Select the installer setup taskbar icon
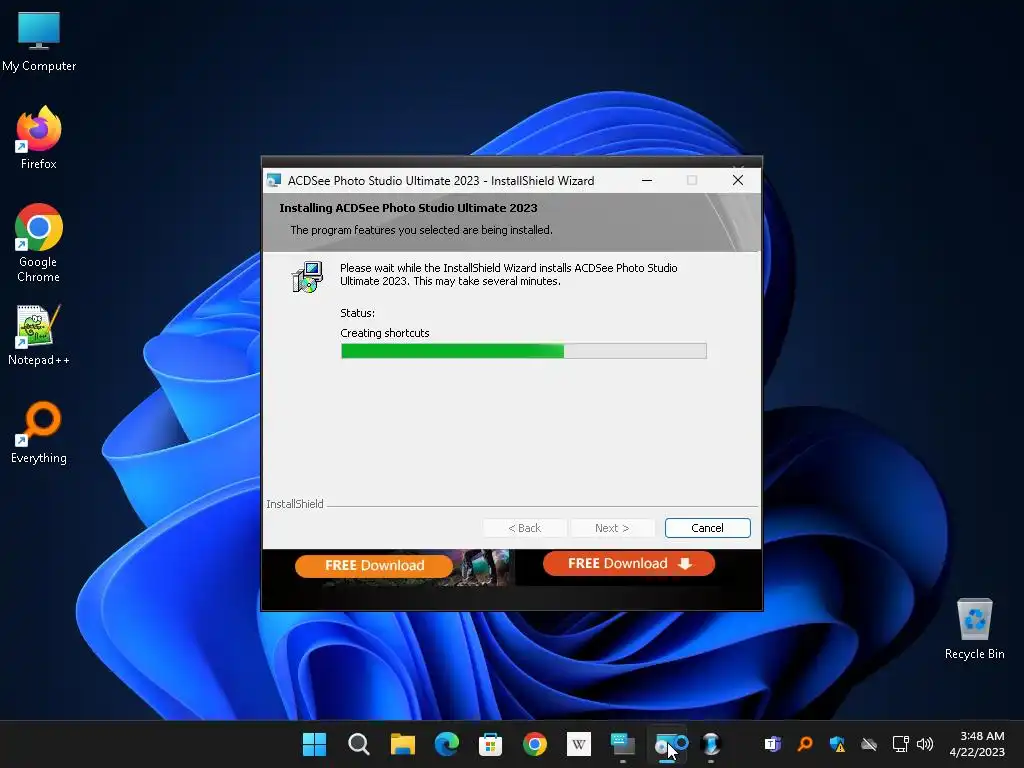 (668, 744)
